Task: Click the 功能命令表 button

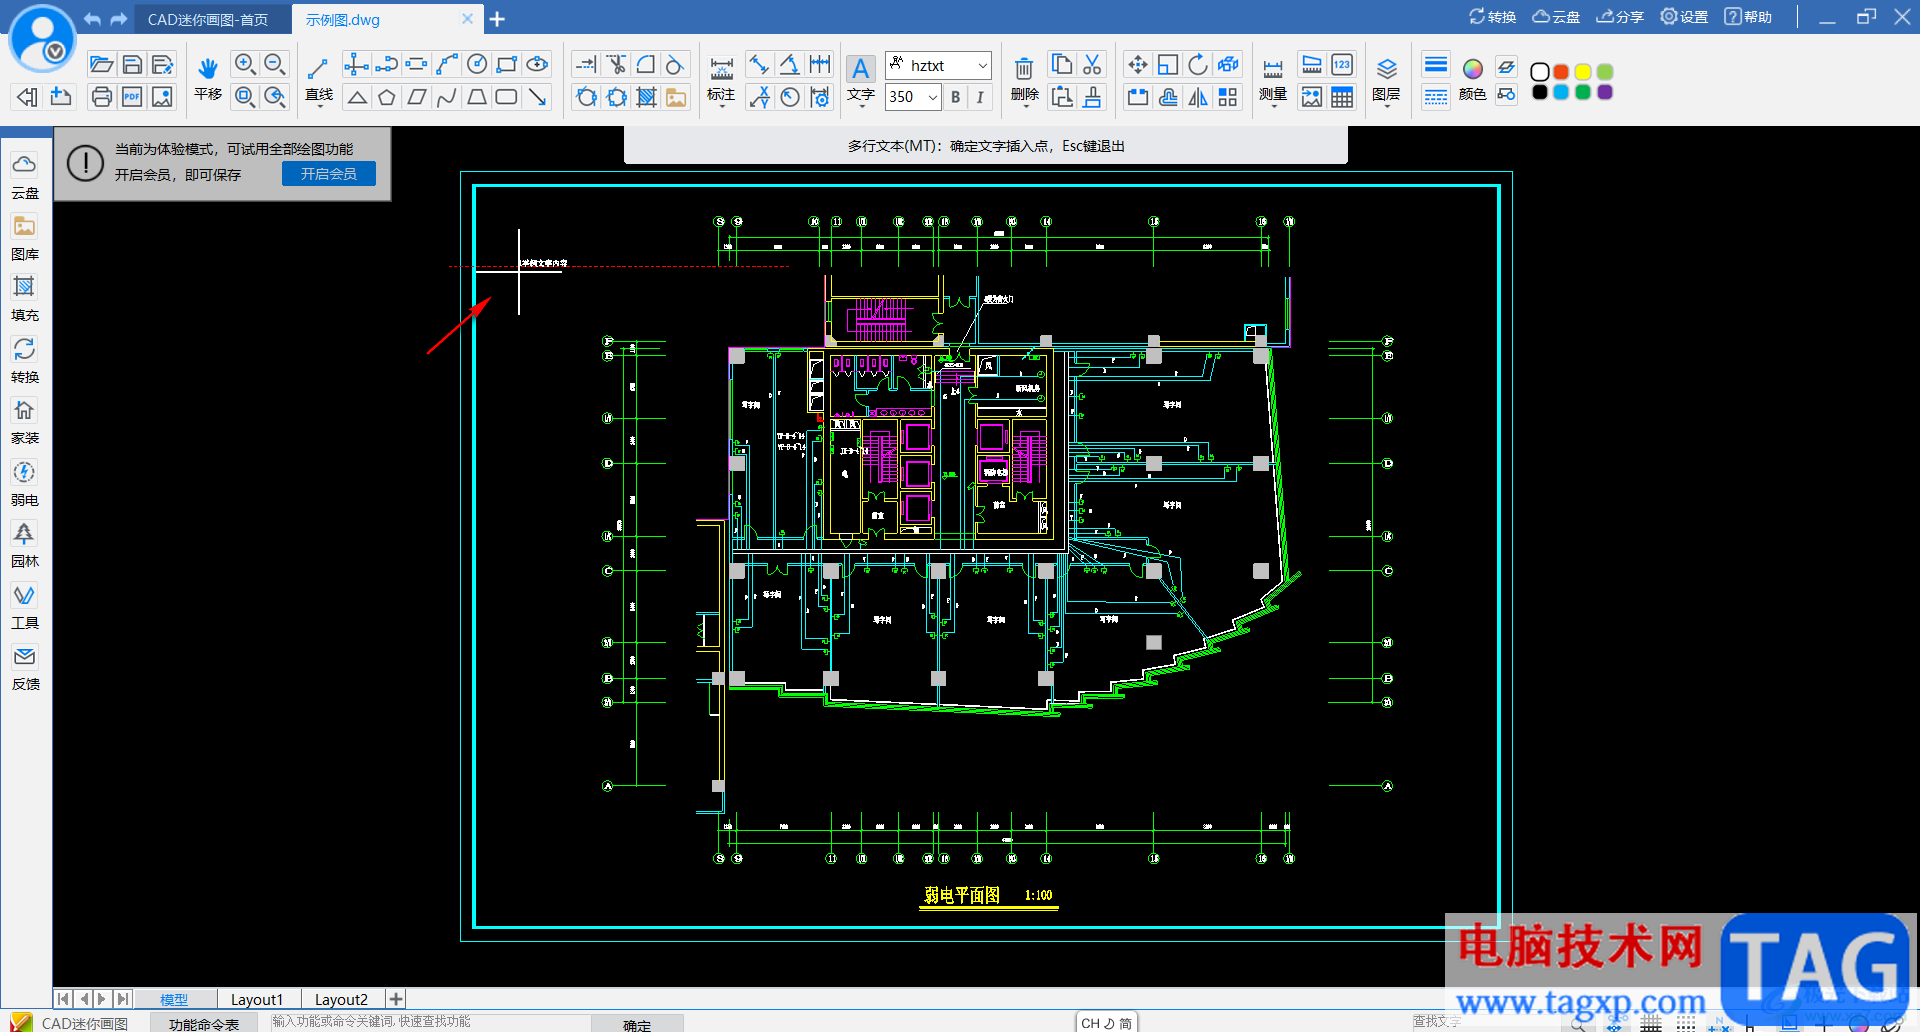Action: (x=204, y=1023)
